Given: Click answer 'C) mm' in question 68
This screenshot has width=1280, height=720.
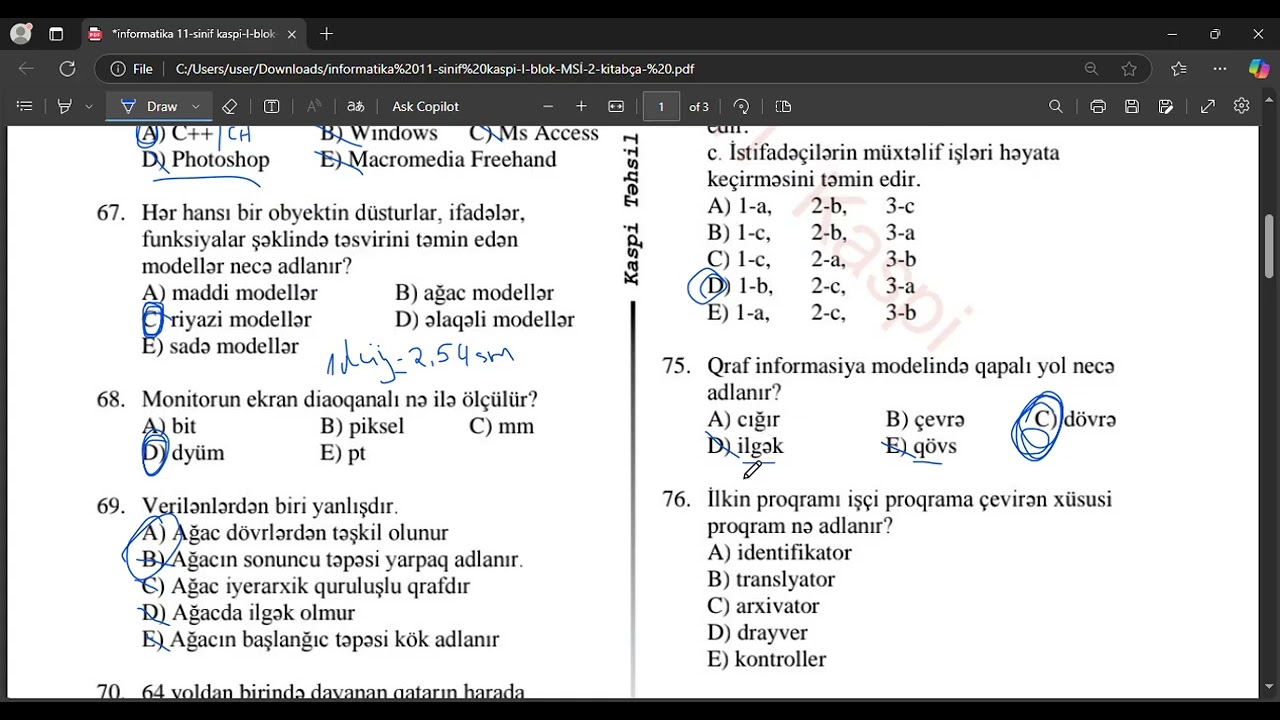Looking at the screenshot, I should point(501,426).
